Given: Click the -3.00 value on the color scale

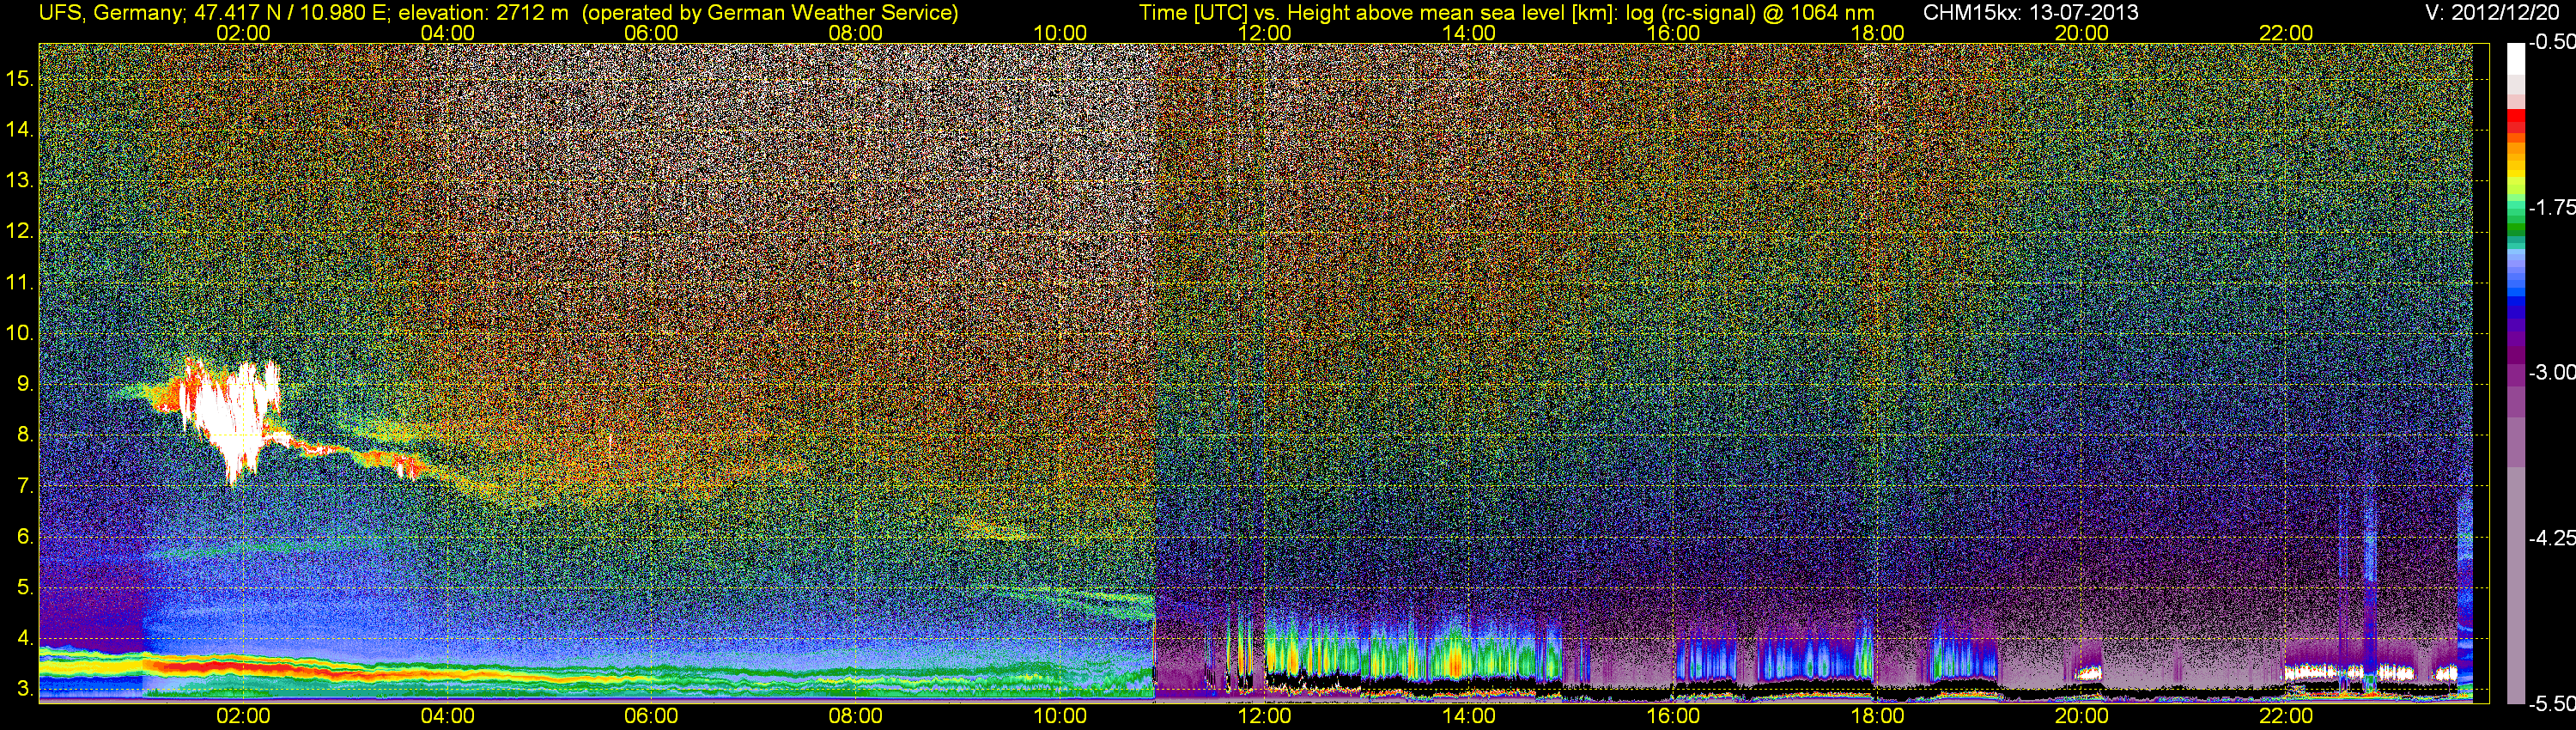Looking at the screenshot, I should pyautogui.click(x=2552, y=372).
